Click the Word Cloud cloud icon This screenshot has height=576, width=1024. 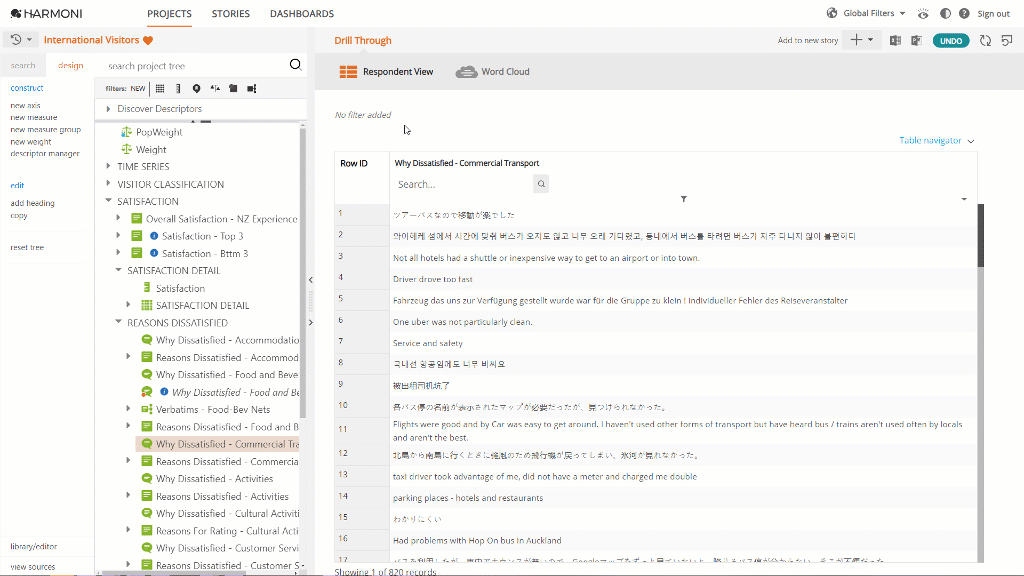[x=466, y=72]
